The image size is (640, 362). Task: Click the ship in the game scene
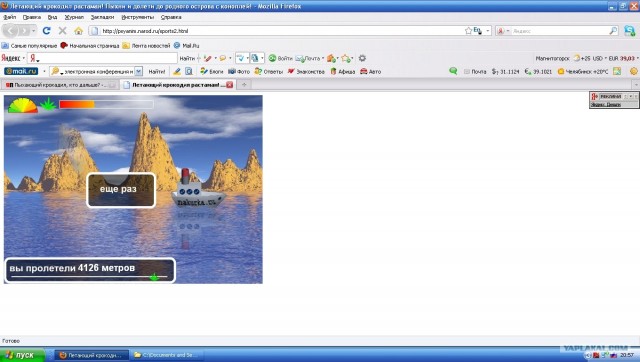pos(198,190)
